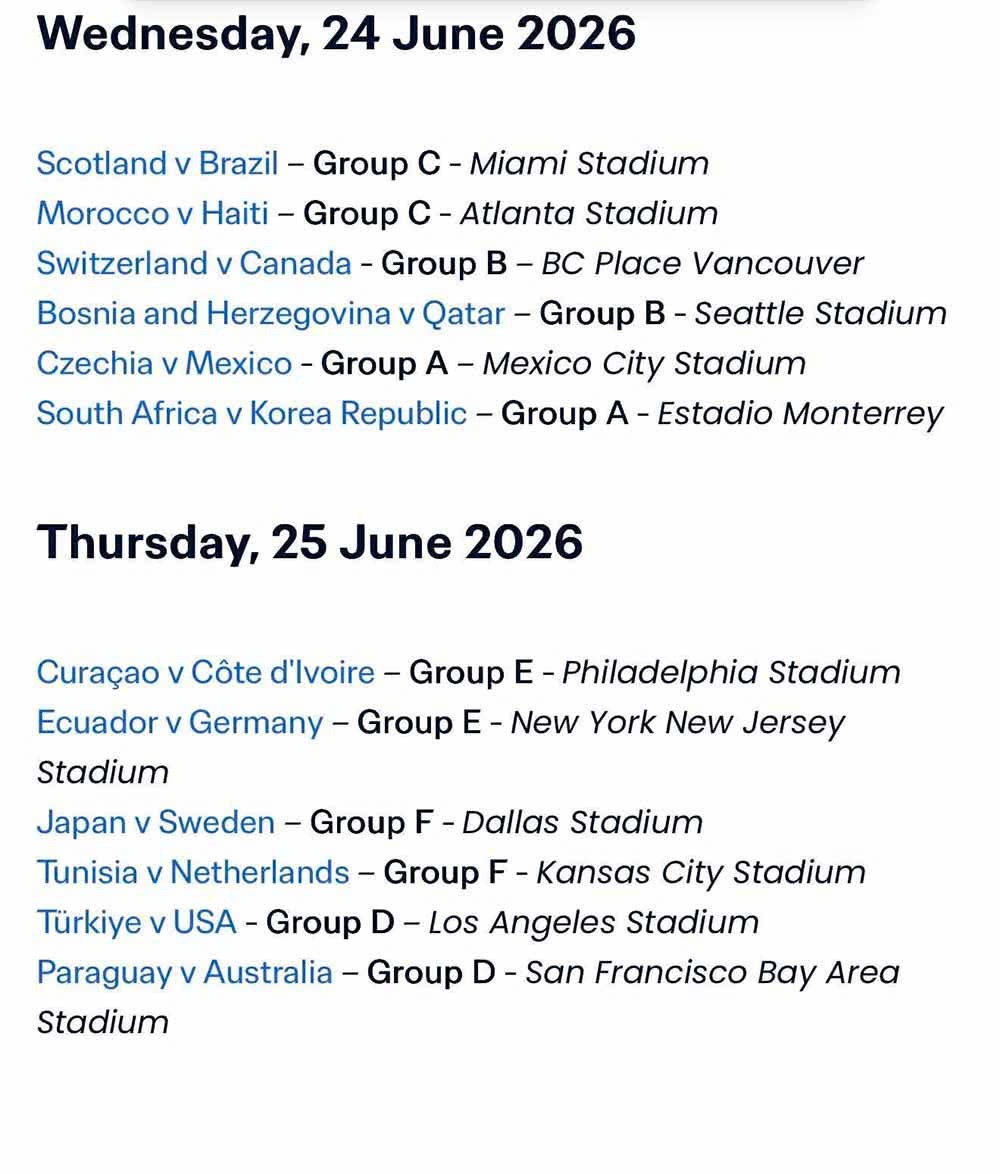The image size is (1000, 1174).
Task: Click the Switzerland v Canada fixture link
Action: click(x=194, y=263)
